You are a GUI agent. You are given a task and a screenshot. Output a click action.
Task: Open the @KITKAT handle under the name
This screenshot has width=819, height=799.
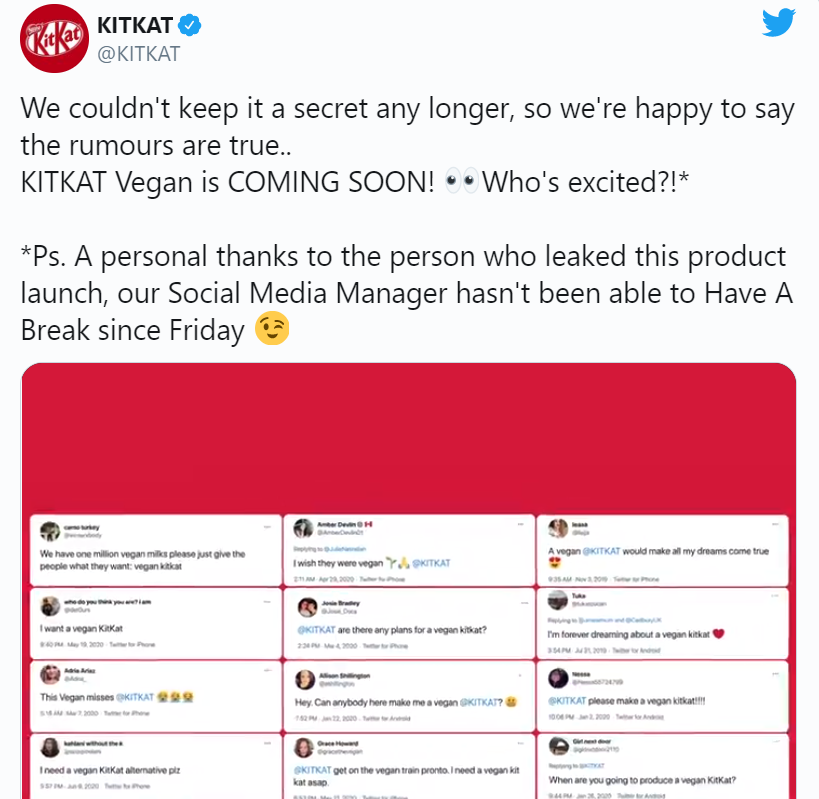(x=138, y=54)
